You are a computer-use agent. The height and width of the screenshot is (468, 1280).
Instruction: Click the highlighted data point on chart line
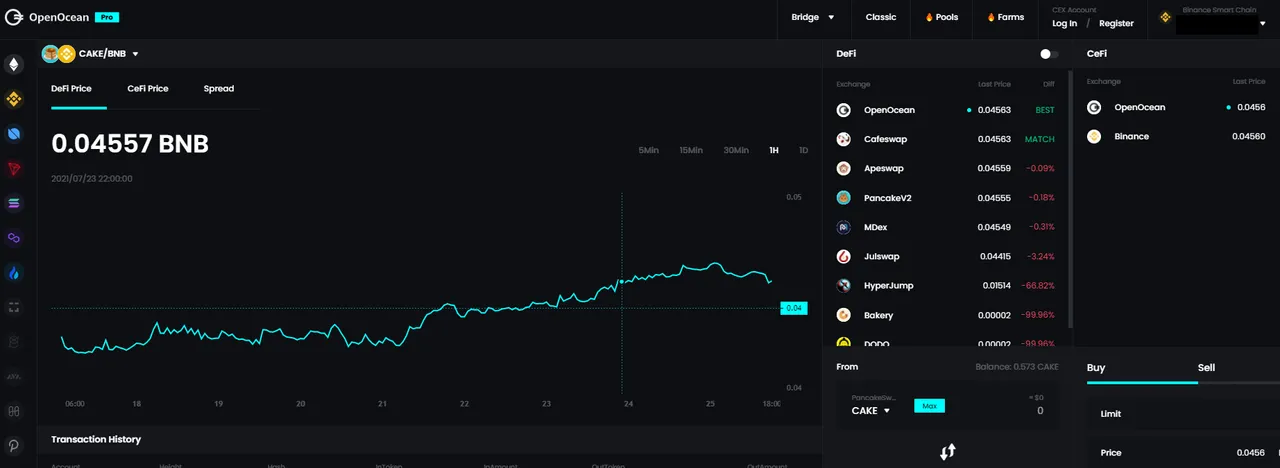point(622,282)
